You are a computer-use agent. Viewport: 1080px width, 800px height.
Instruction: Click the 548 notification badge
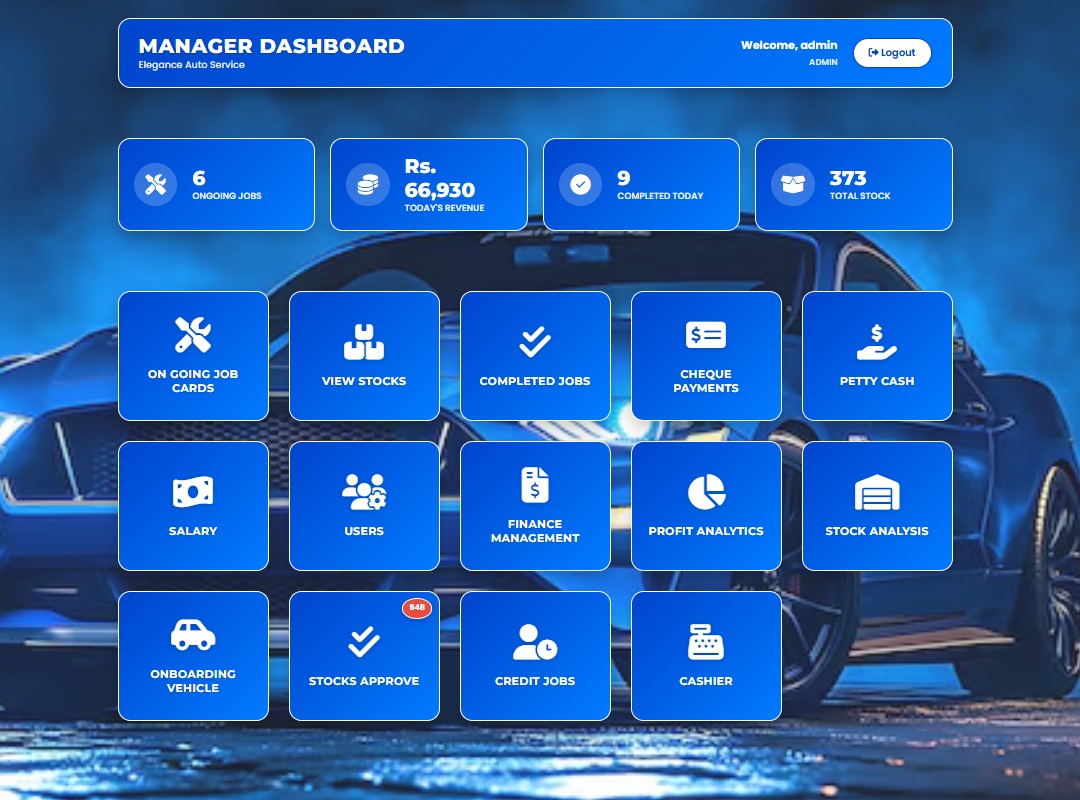[x=417, y=608]
